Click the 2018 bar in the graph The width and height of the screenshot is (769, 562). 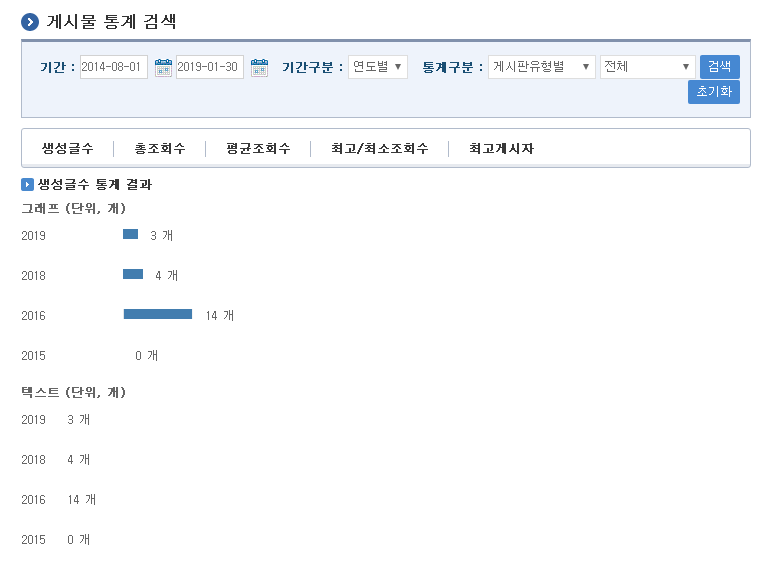tap(133, 274)
